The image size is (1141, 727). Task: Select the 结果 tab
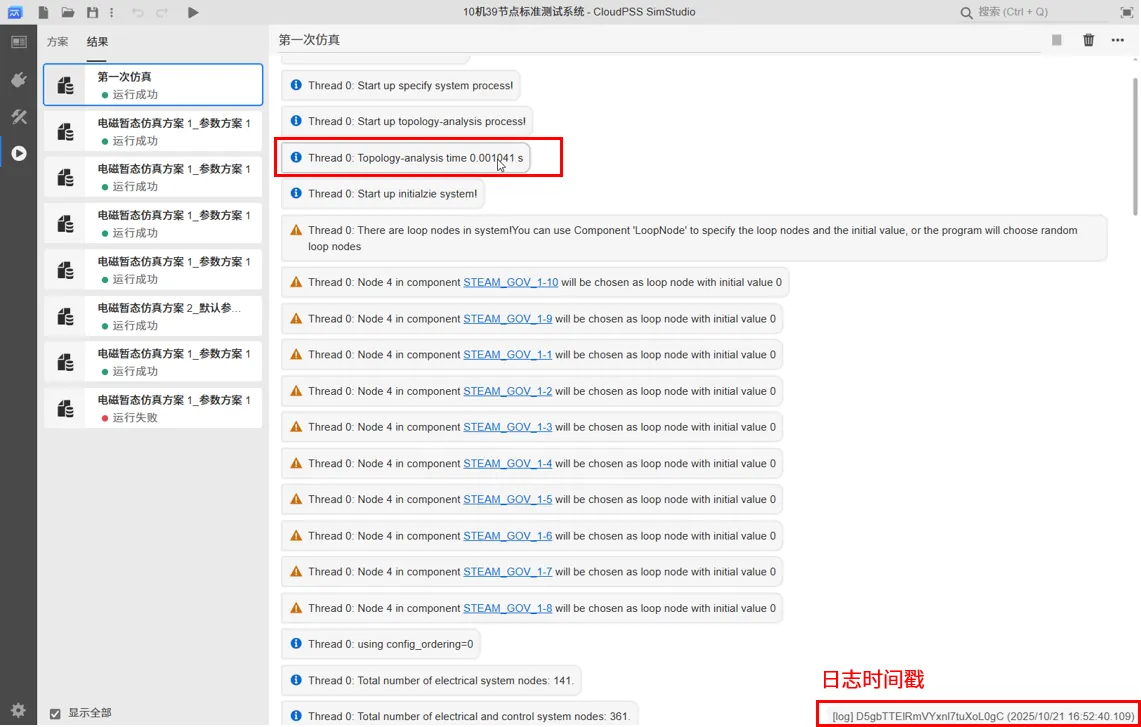97,42
